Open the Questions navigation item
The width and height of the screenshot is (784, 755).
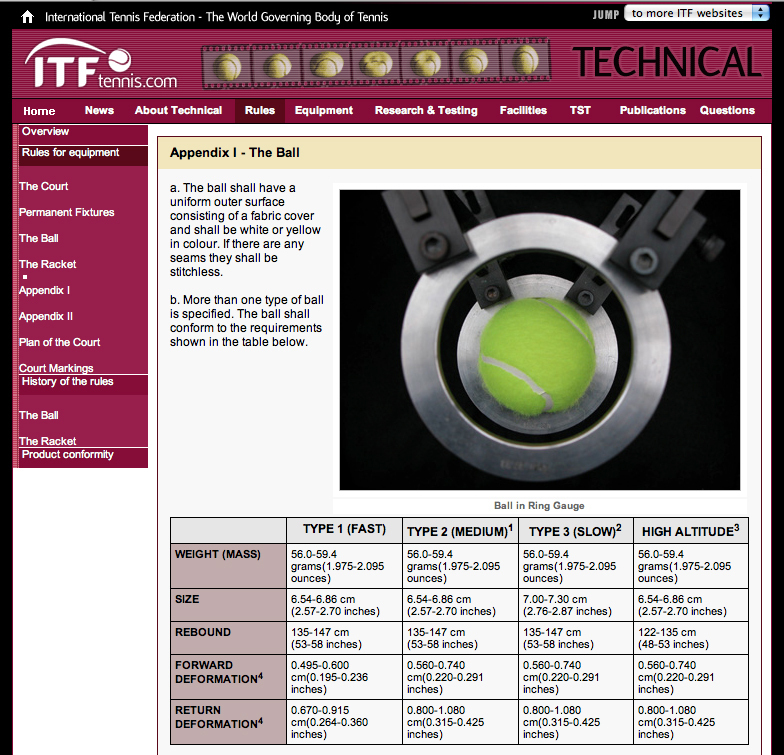coord(727,110)
